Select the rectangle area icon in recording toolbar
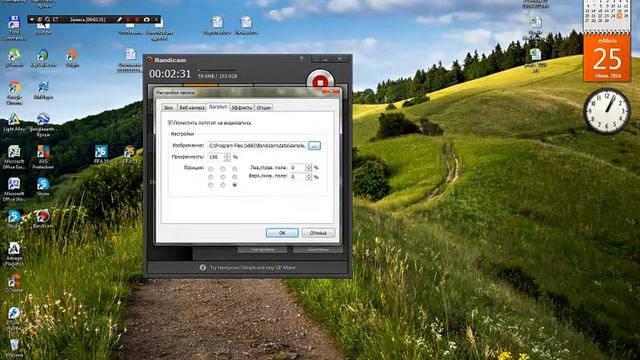640x360 pixels. click(56, 20)
